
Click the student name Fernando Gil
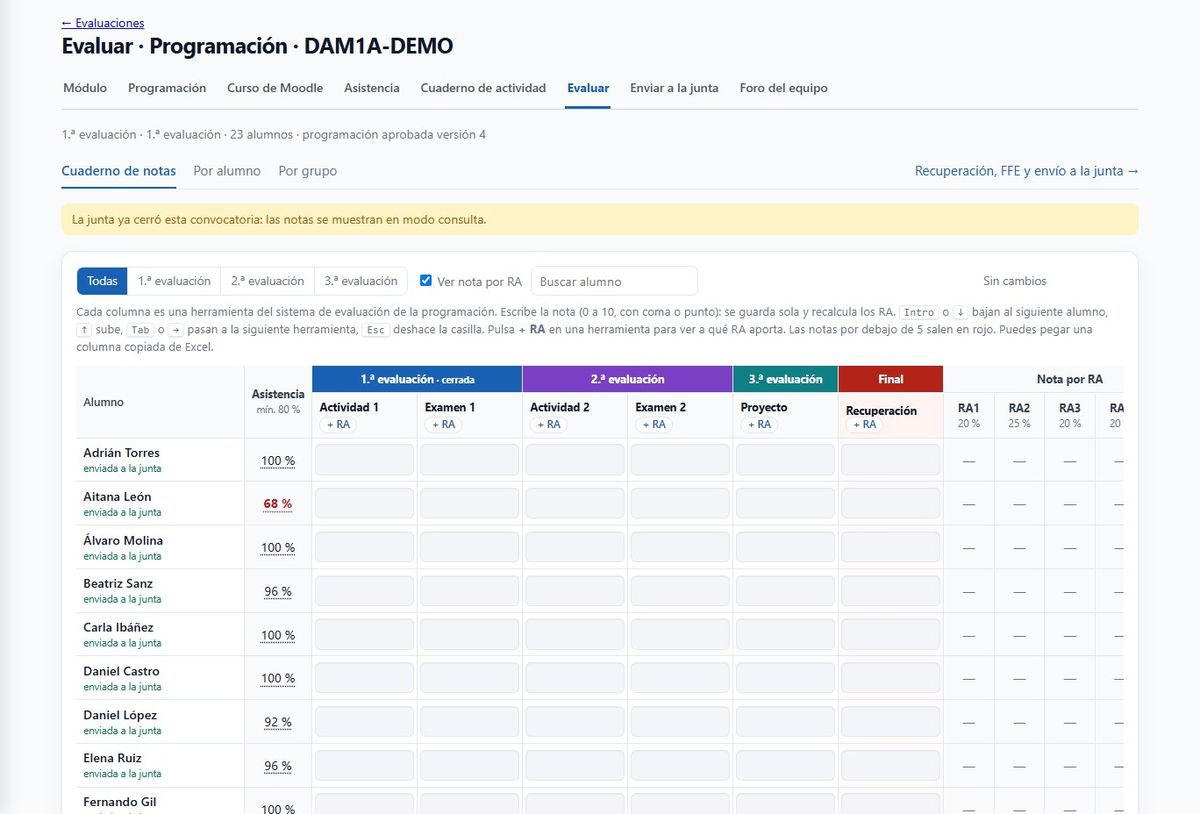[x=119, y=802]
